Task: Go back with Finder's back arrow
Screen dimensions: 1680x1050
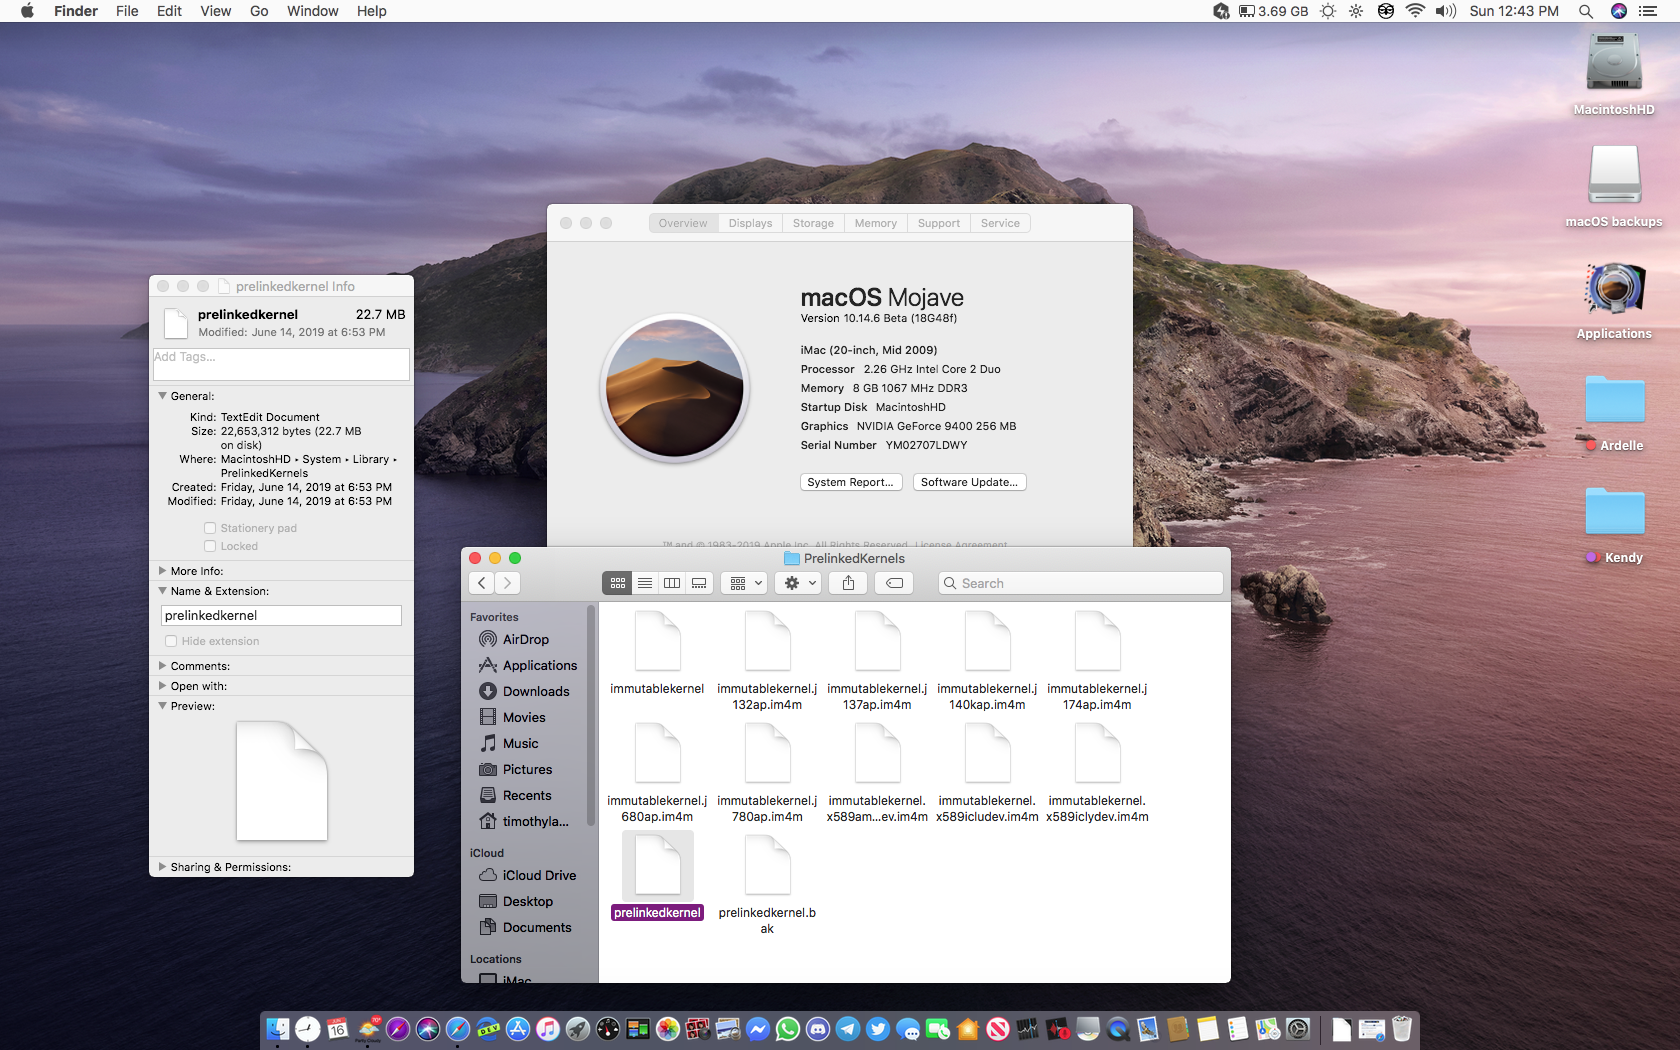Action: [x=482, y=583]
